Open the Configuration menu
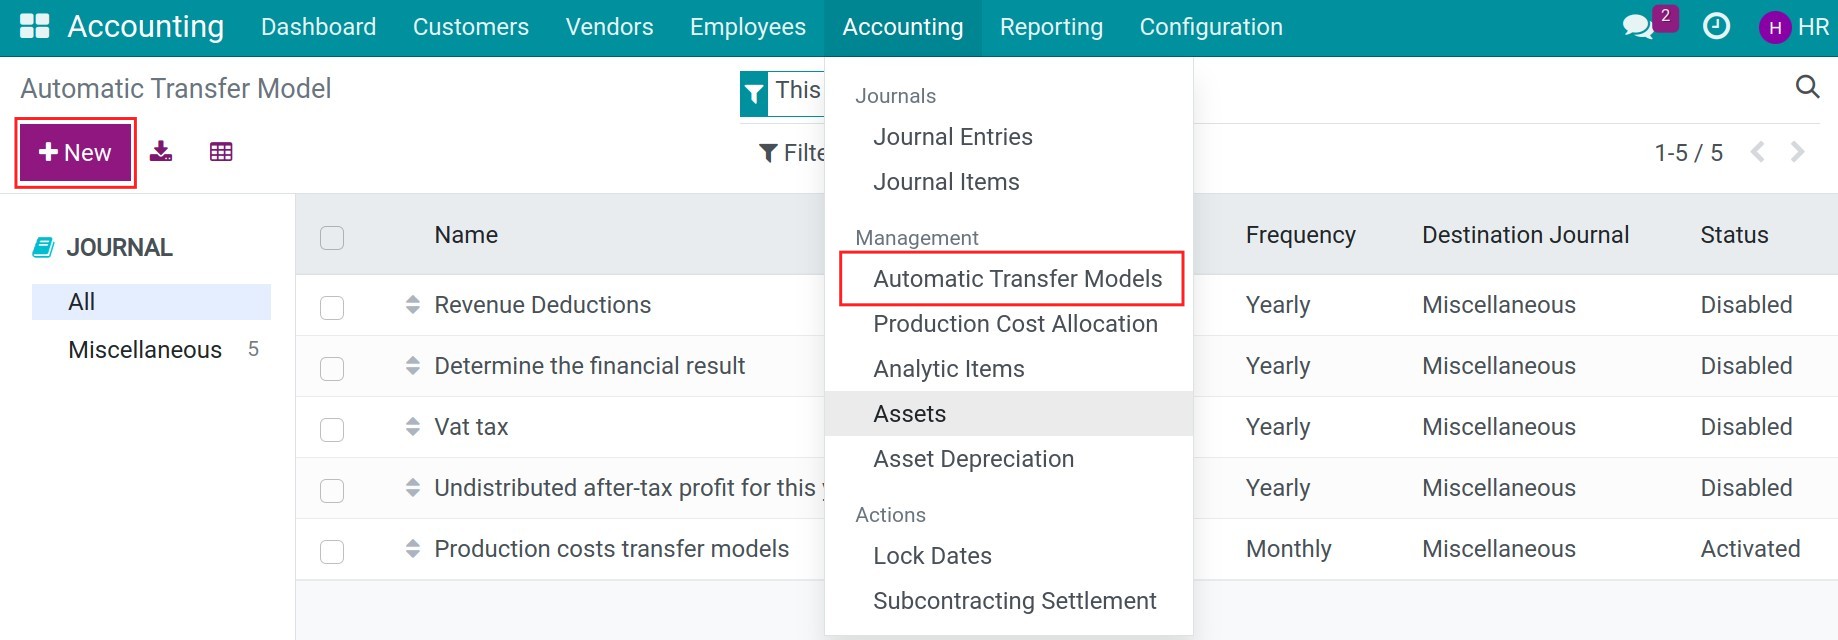Screen dimensions: 1838x640 click(1211, 27)
